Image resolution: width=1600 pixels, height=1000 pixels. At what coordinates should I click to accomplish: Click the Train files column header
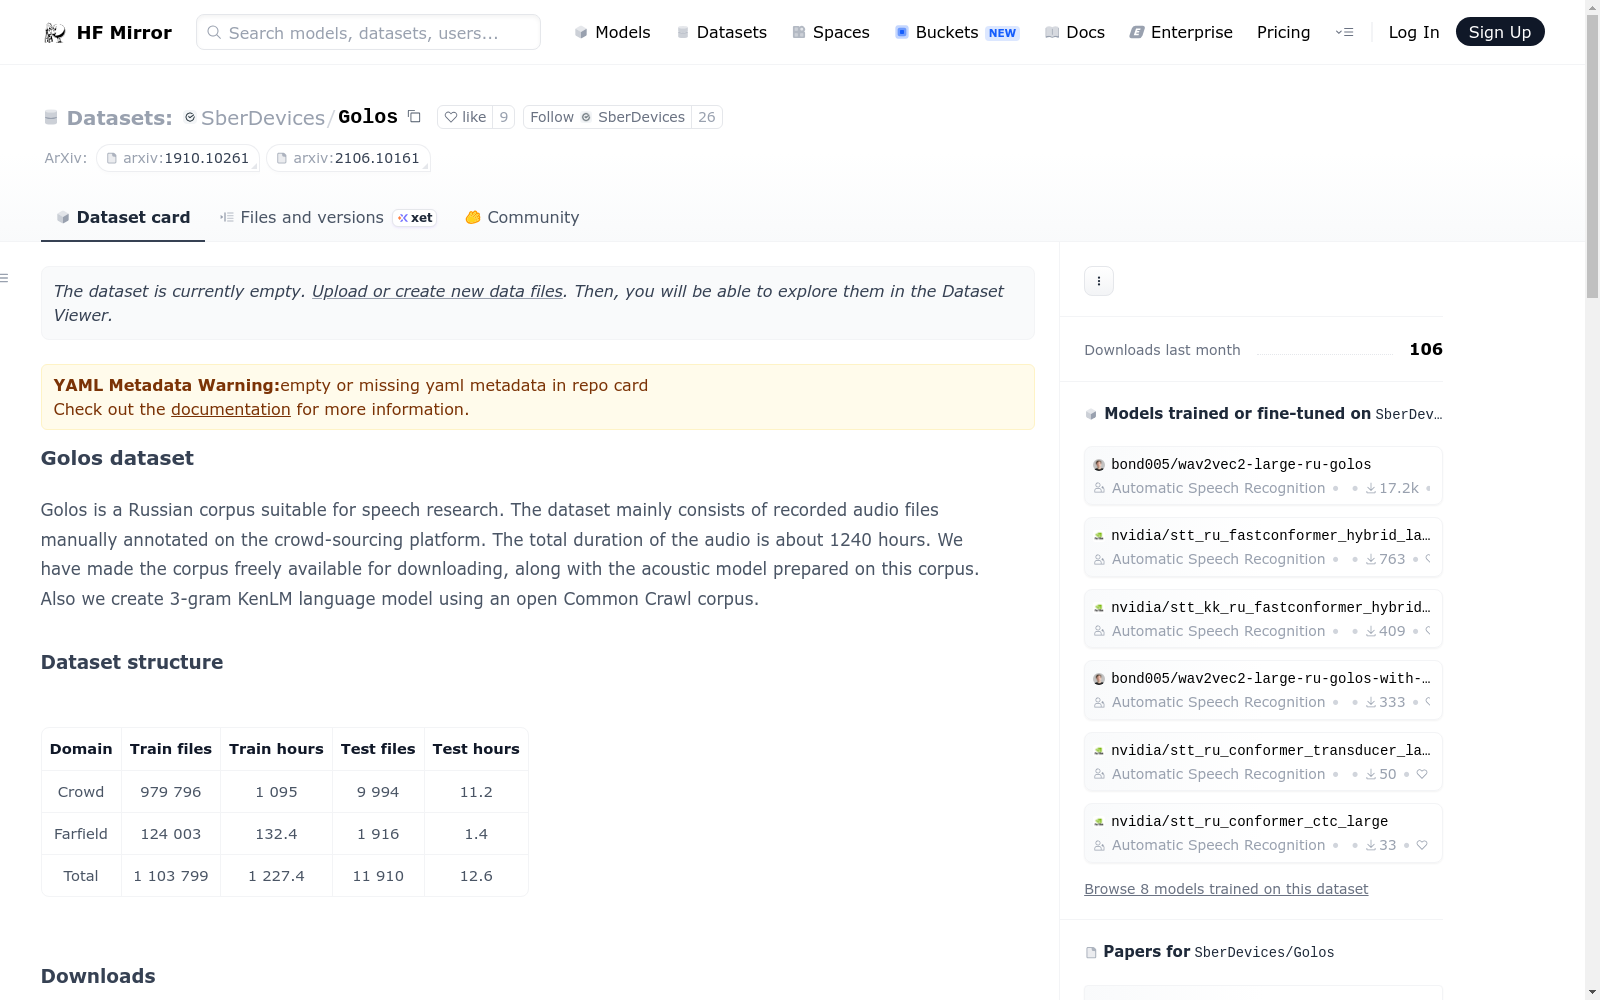coord(171,749)
